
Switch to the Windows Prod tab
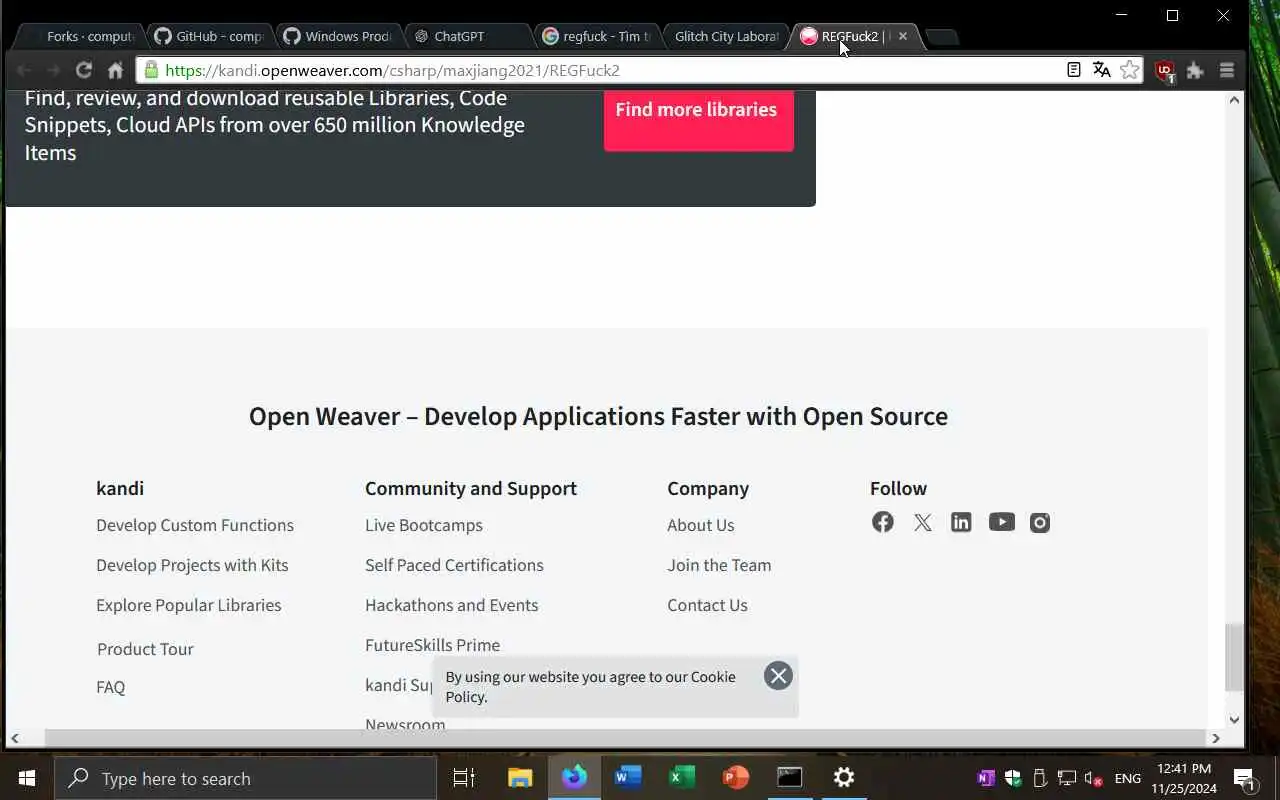point(338,36)
